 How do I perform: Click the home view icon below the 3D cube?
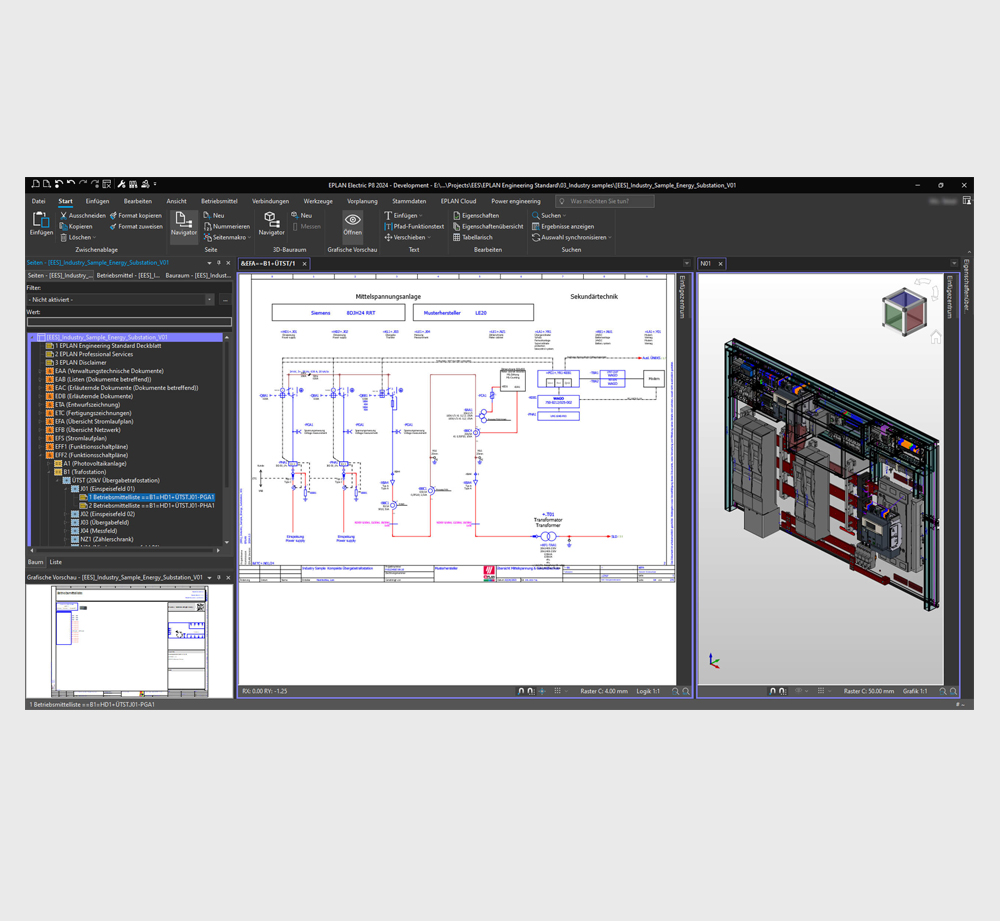(936, 337)
